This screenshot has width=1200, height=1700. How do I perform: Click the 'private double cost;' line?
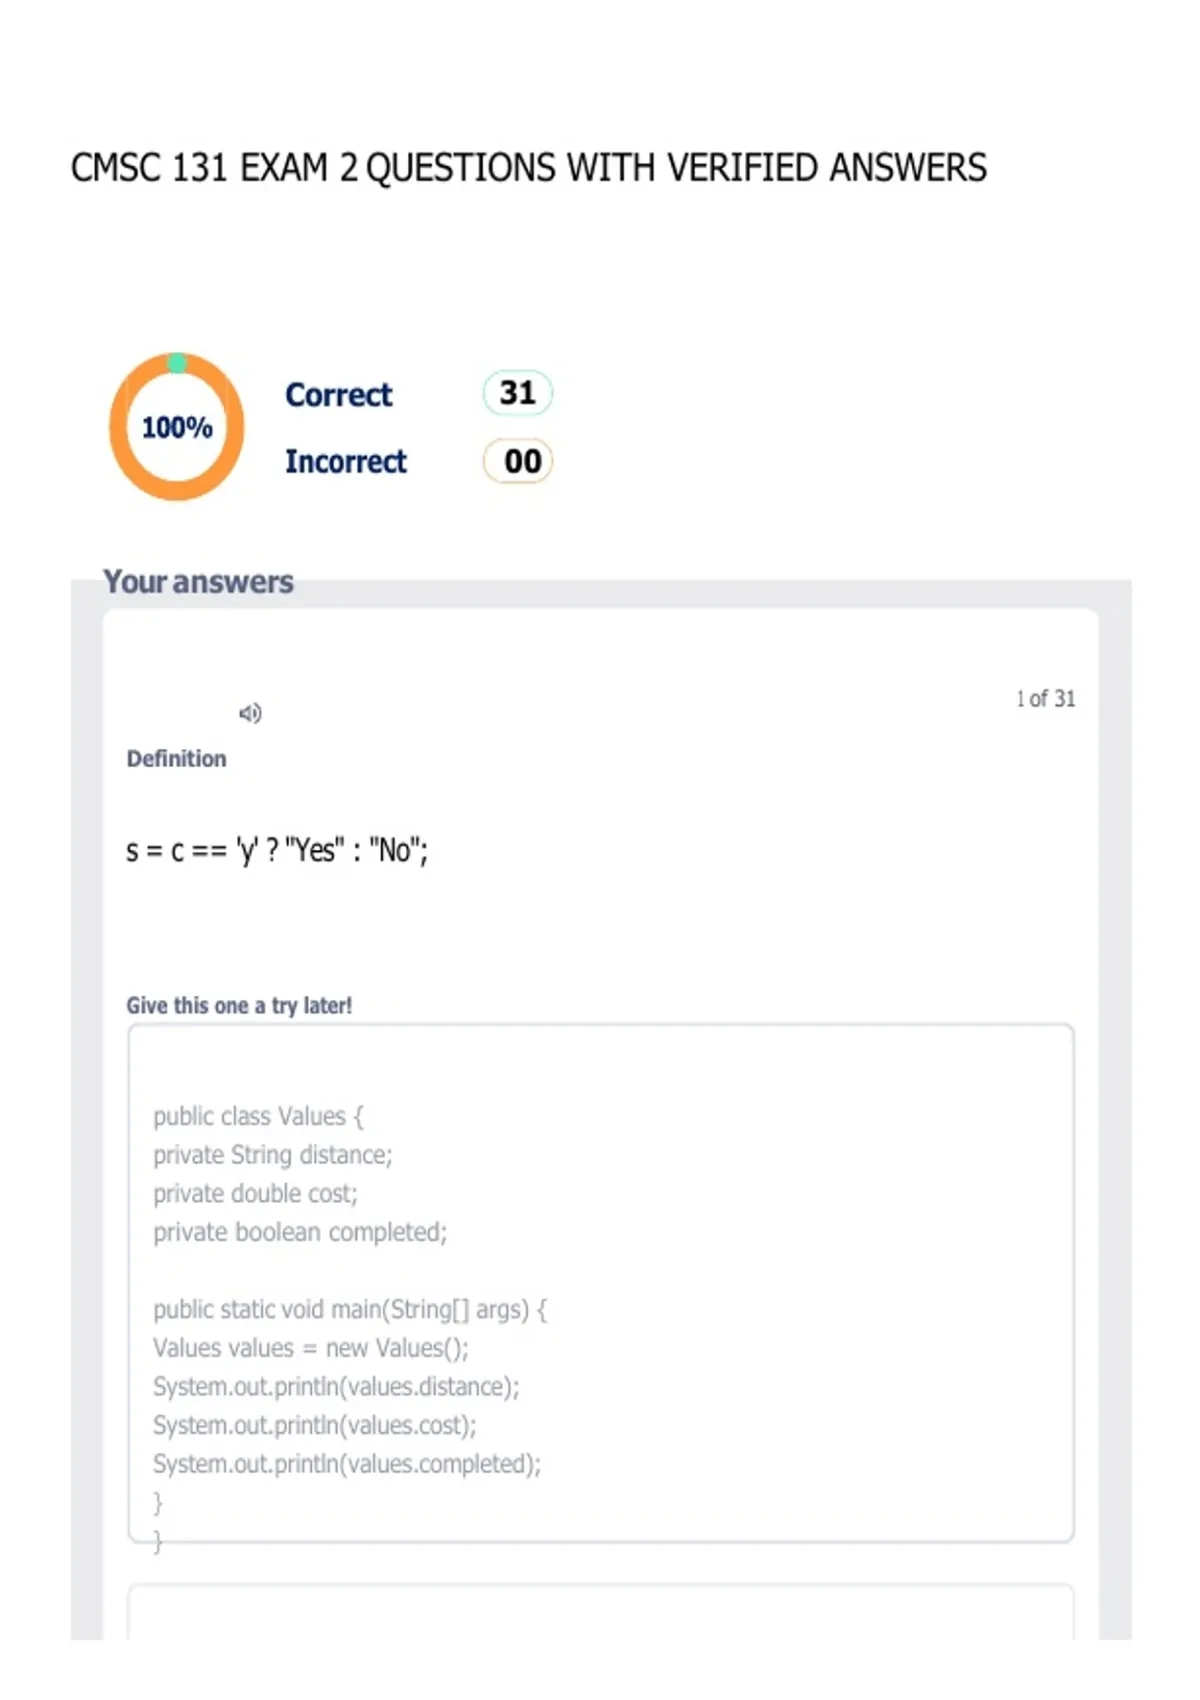click(x=255, y=1194)
